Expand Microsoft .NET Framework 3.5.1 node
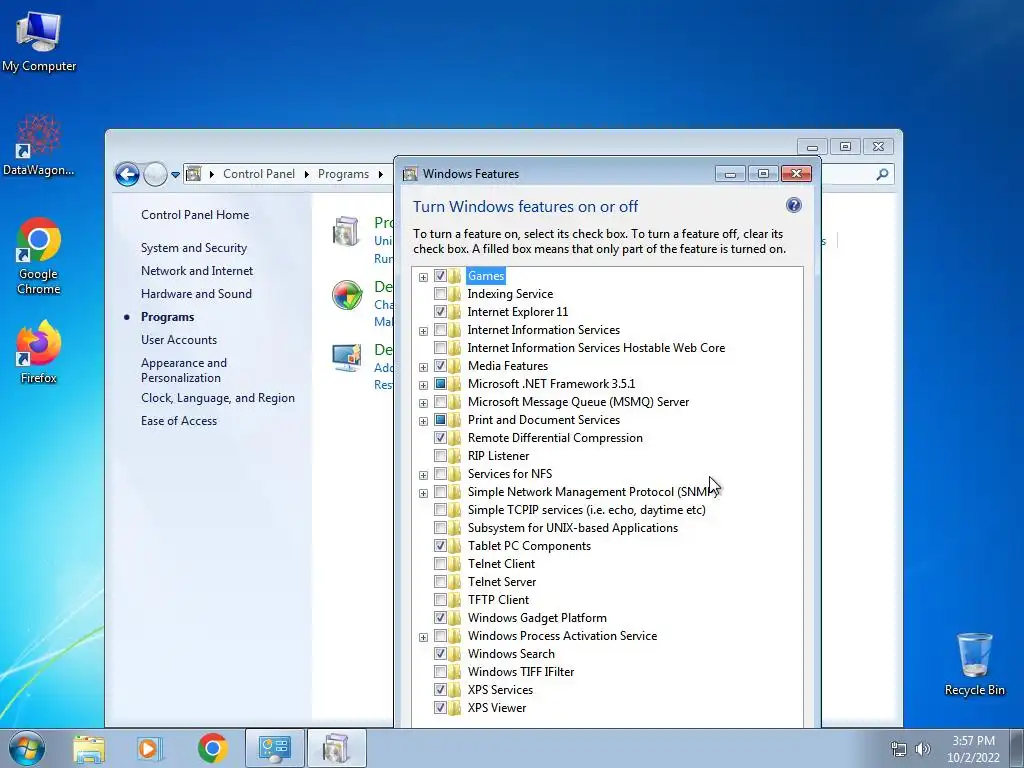The height and width of the screenshot is (768, 1024). coord(423,385)
